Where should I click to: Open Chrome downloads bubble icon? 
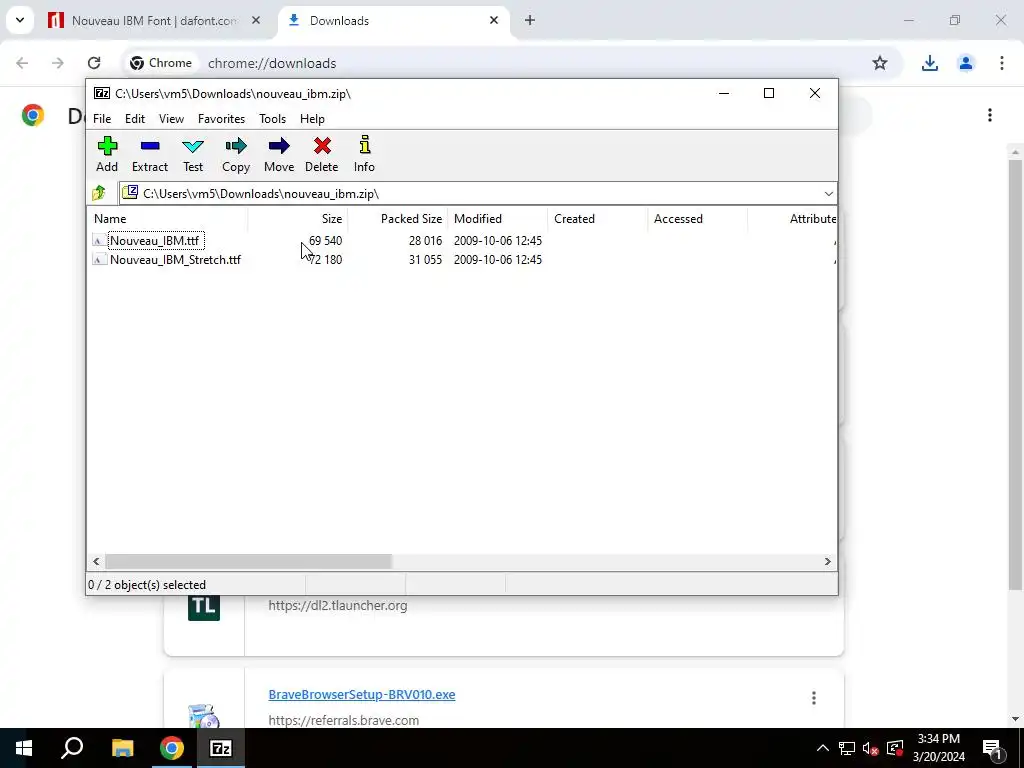(x=929, y=63)
